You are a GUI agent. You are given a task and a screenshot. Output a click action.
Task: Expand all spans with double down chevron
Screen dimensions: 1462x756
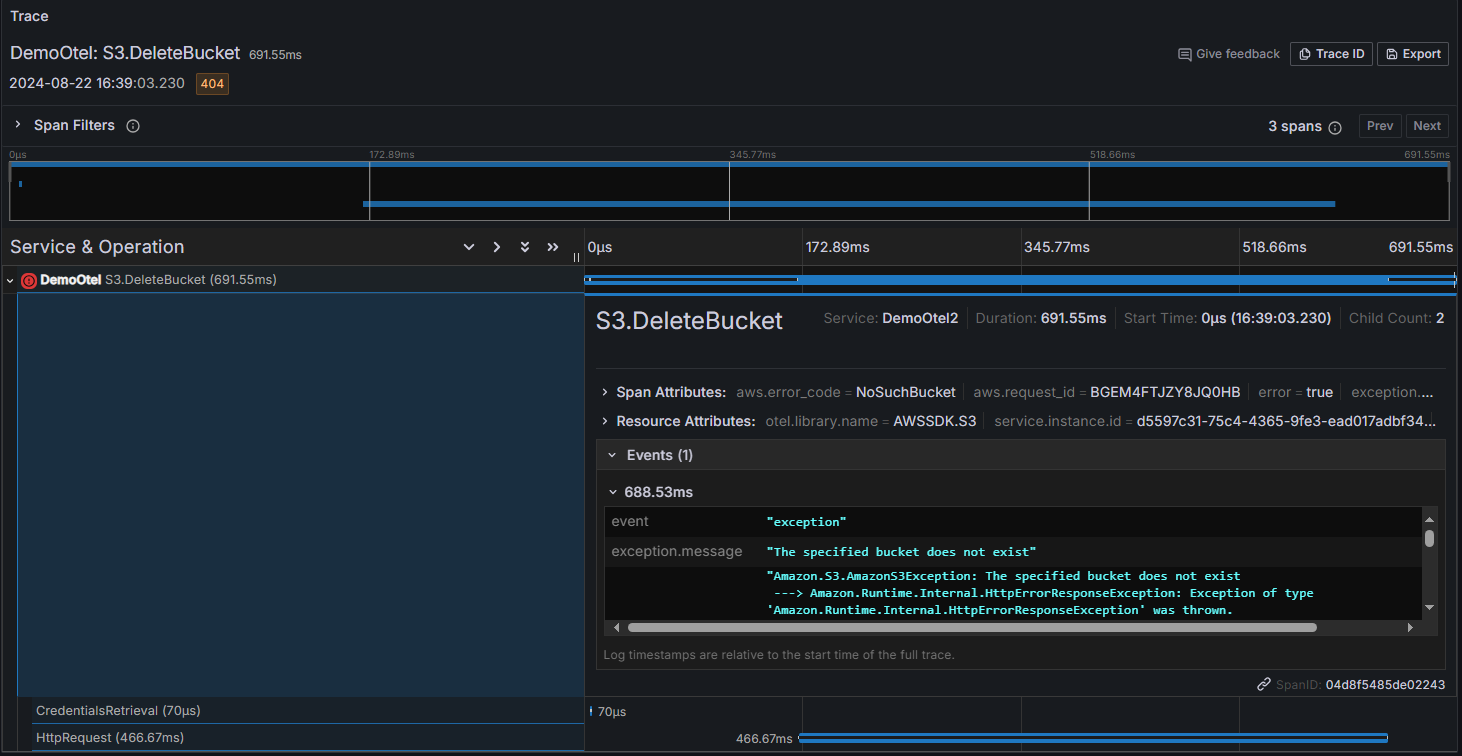coord(524,247)
